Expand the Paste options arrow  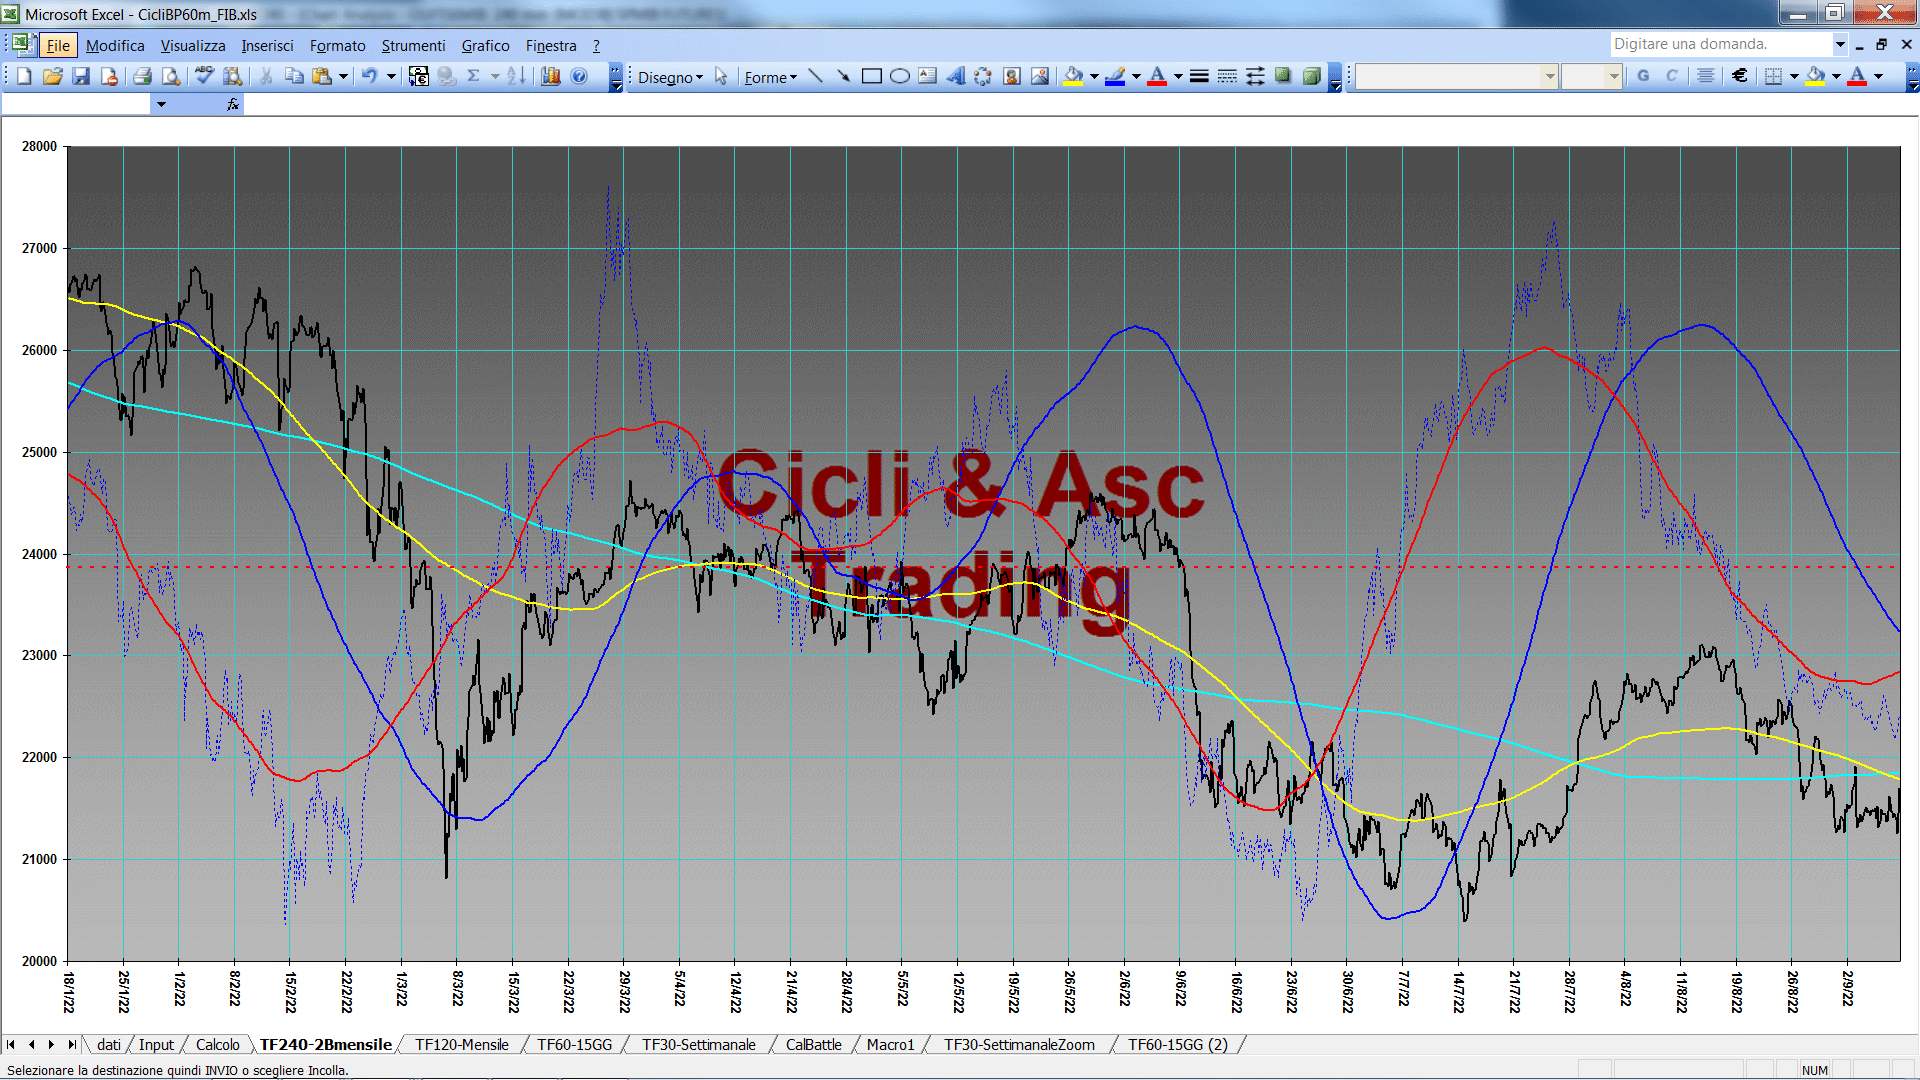343,76
